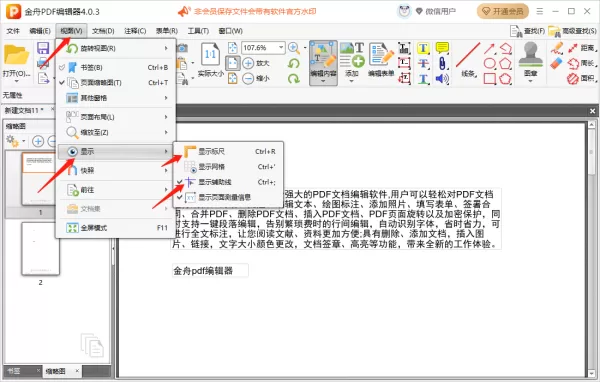
Task: Open the 工具(T) tools menu
Action: click(198, 31)
